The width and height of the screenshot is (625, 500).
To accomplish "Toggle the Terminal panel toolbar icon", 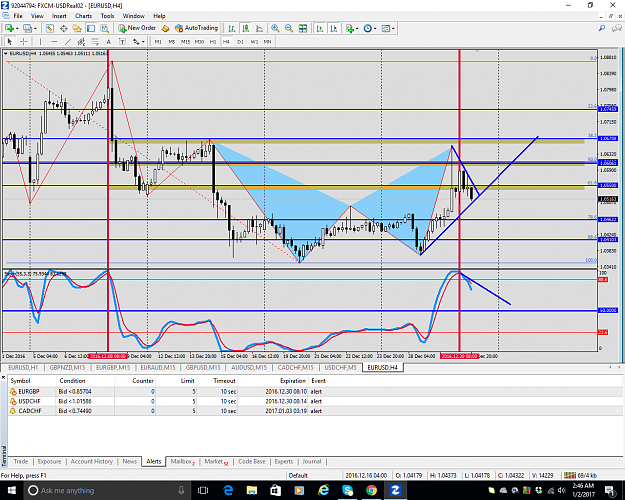I will click(x=91, y=28).
